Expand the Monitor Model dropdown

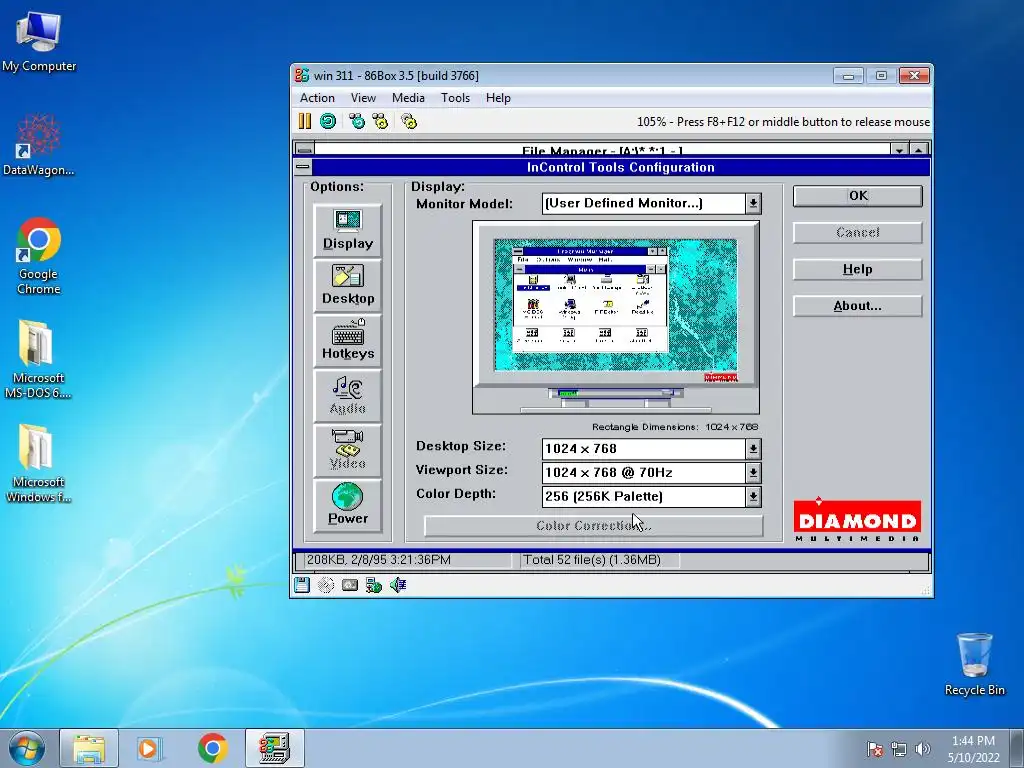point(753,203)
